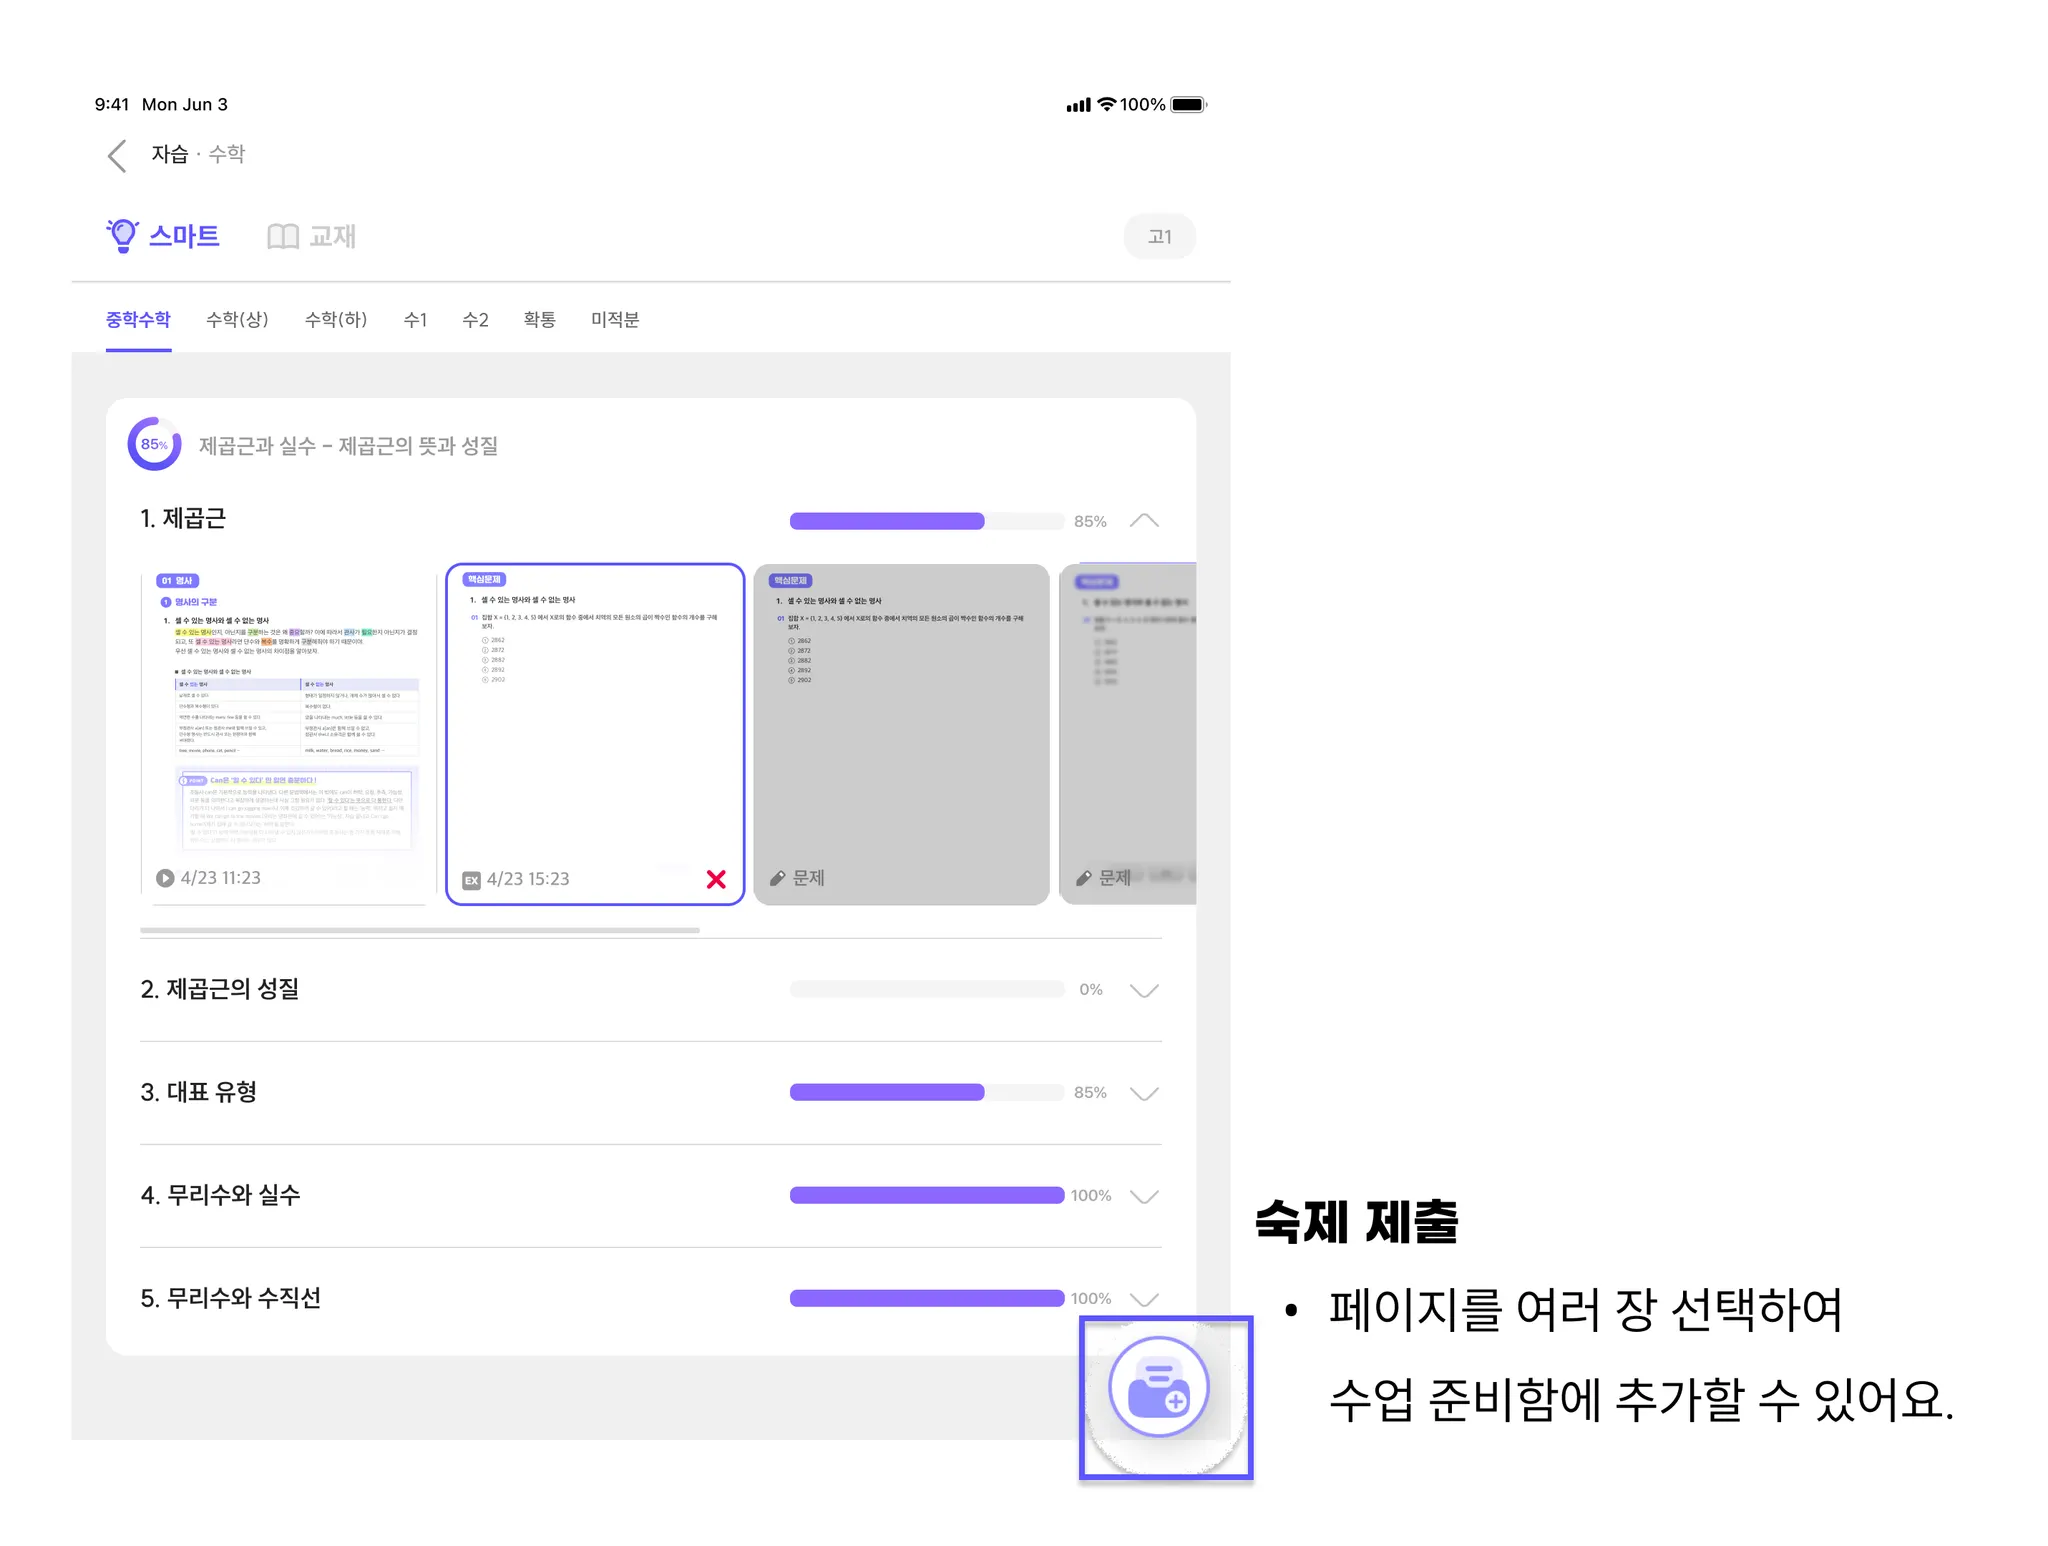This screenshot has width=2048, height=1546.
Task: Open the 확통 tab
Action: click(x=539, y=320)
